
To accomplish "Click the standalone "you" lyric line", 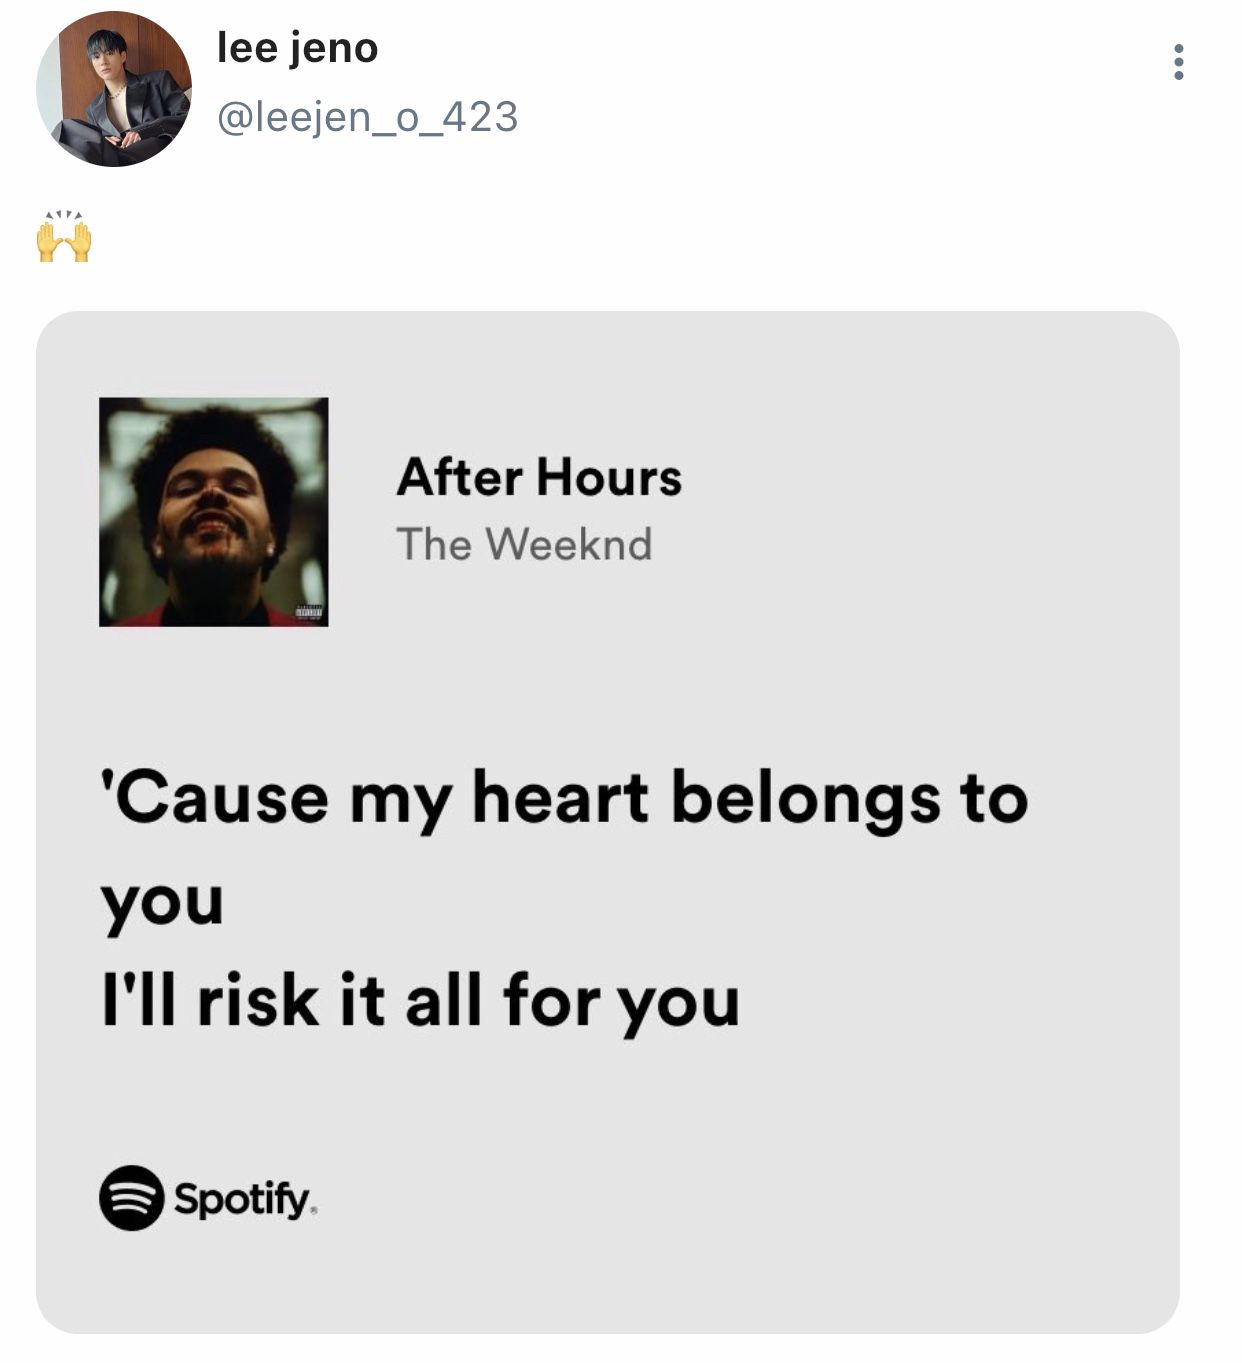I will coord(162,904).
